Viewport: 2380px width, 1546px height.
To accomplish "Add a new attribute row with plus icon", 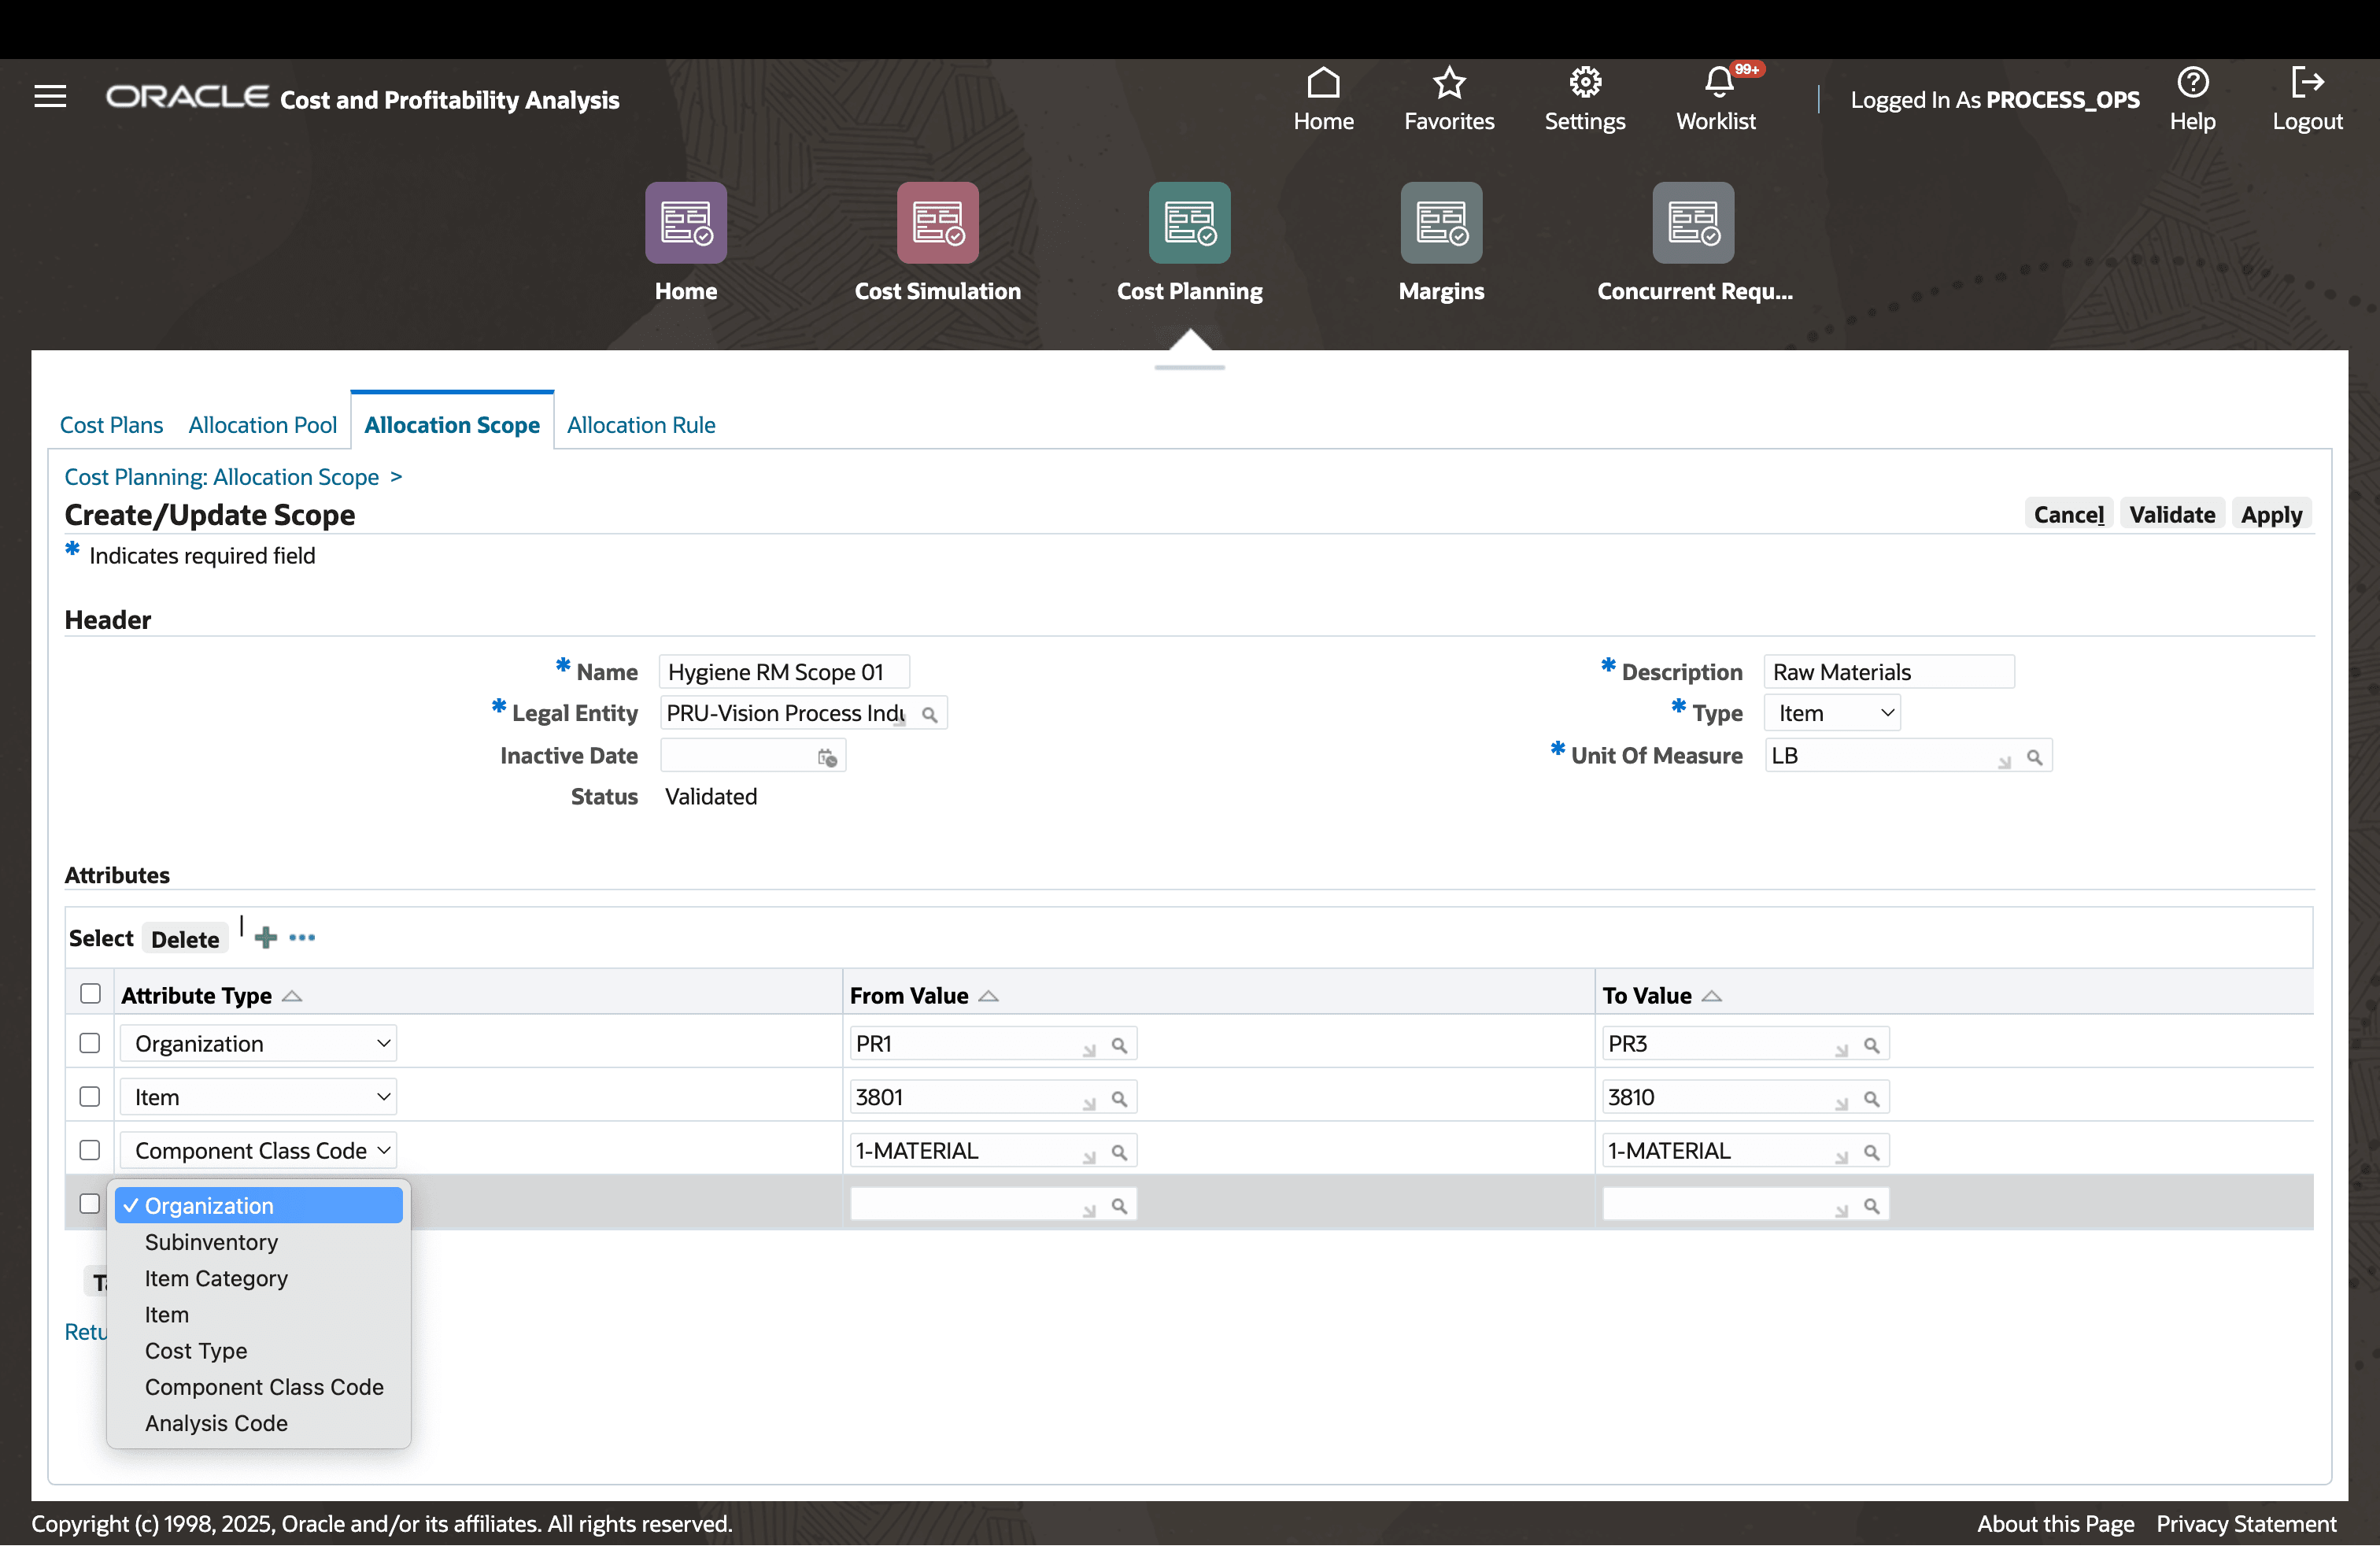I will tap(265, 937).
